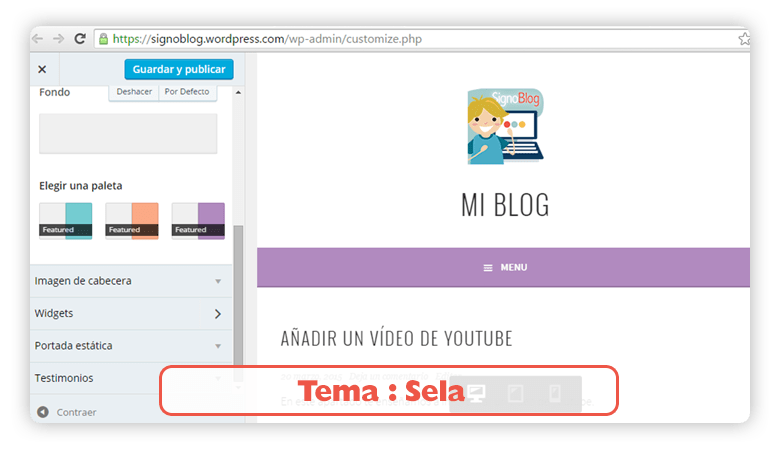780x450 pixels.
Task: Open the Widgets panel
Action: tap(131, 313)
